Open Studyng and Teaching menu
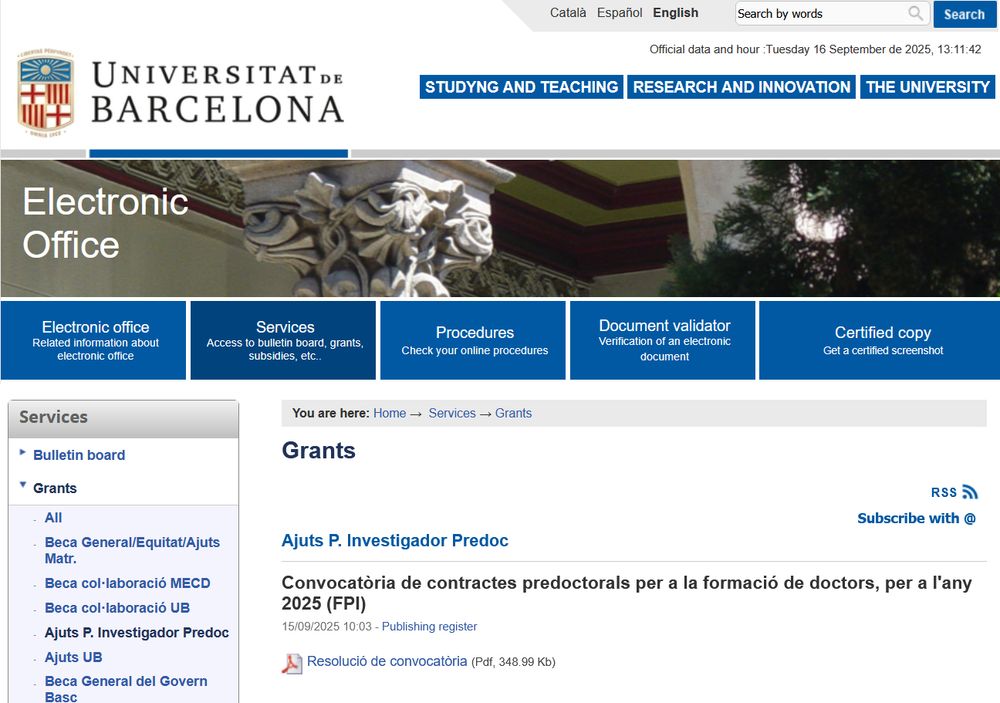 tap(522, 87)
